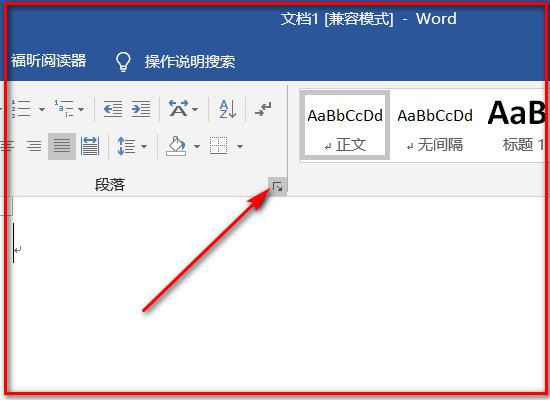Toggle distributed alignment
550x400 pixels.
pos(90,146)
